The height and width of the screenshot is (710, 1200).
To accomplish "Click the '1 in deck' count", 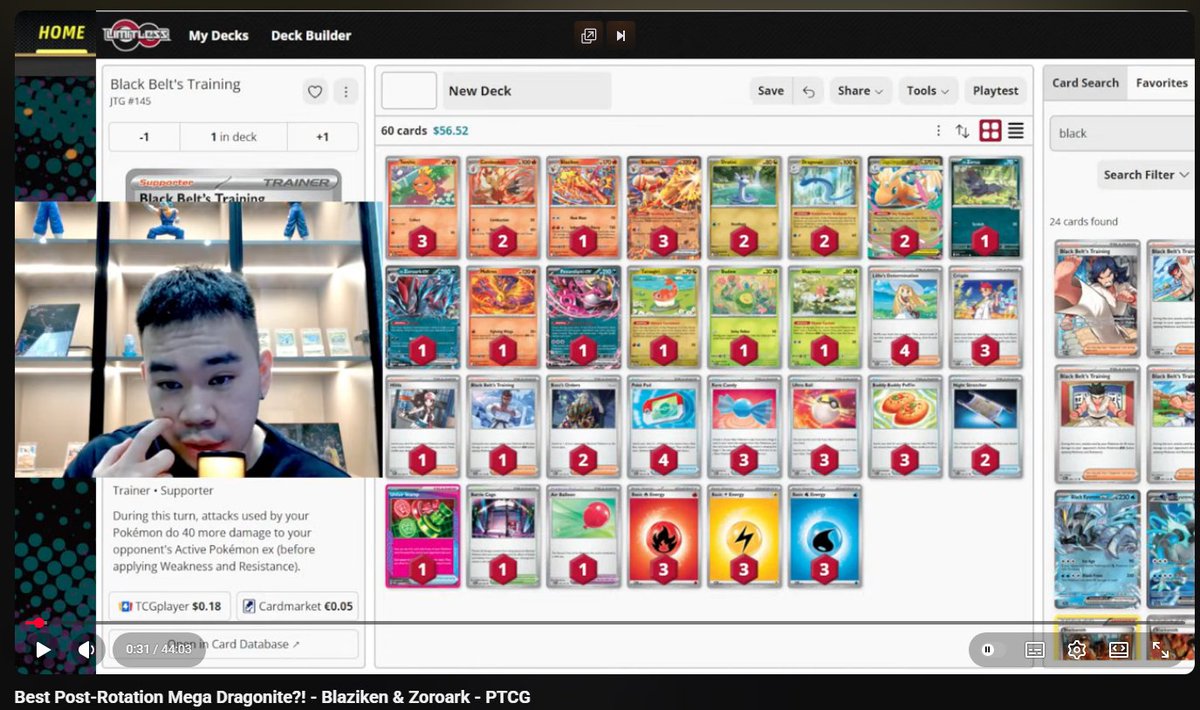I will (233, 137).
